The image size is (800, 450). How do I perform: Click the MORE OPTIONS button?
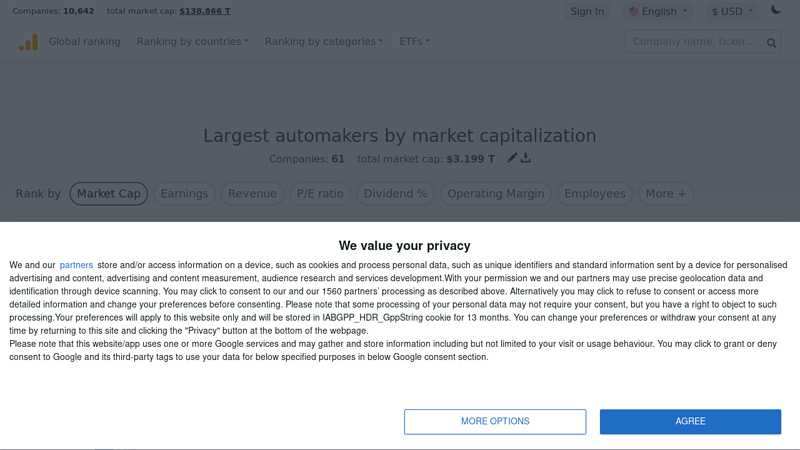tap(495, 421)
